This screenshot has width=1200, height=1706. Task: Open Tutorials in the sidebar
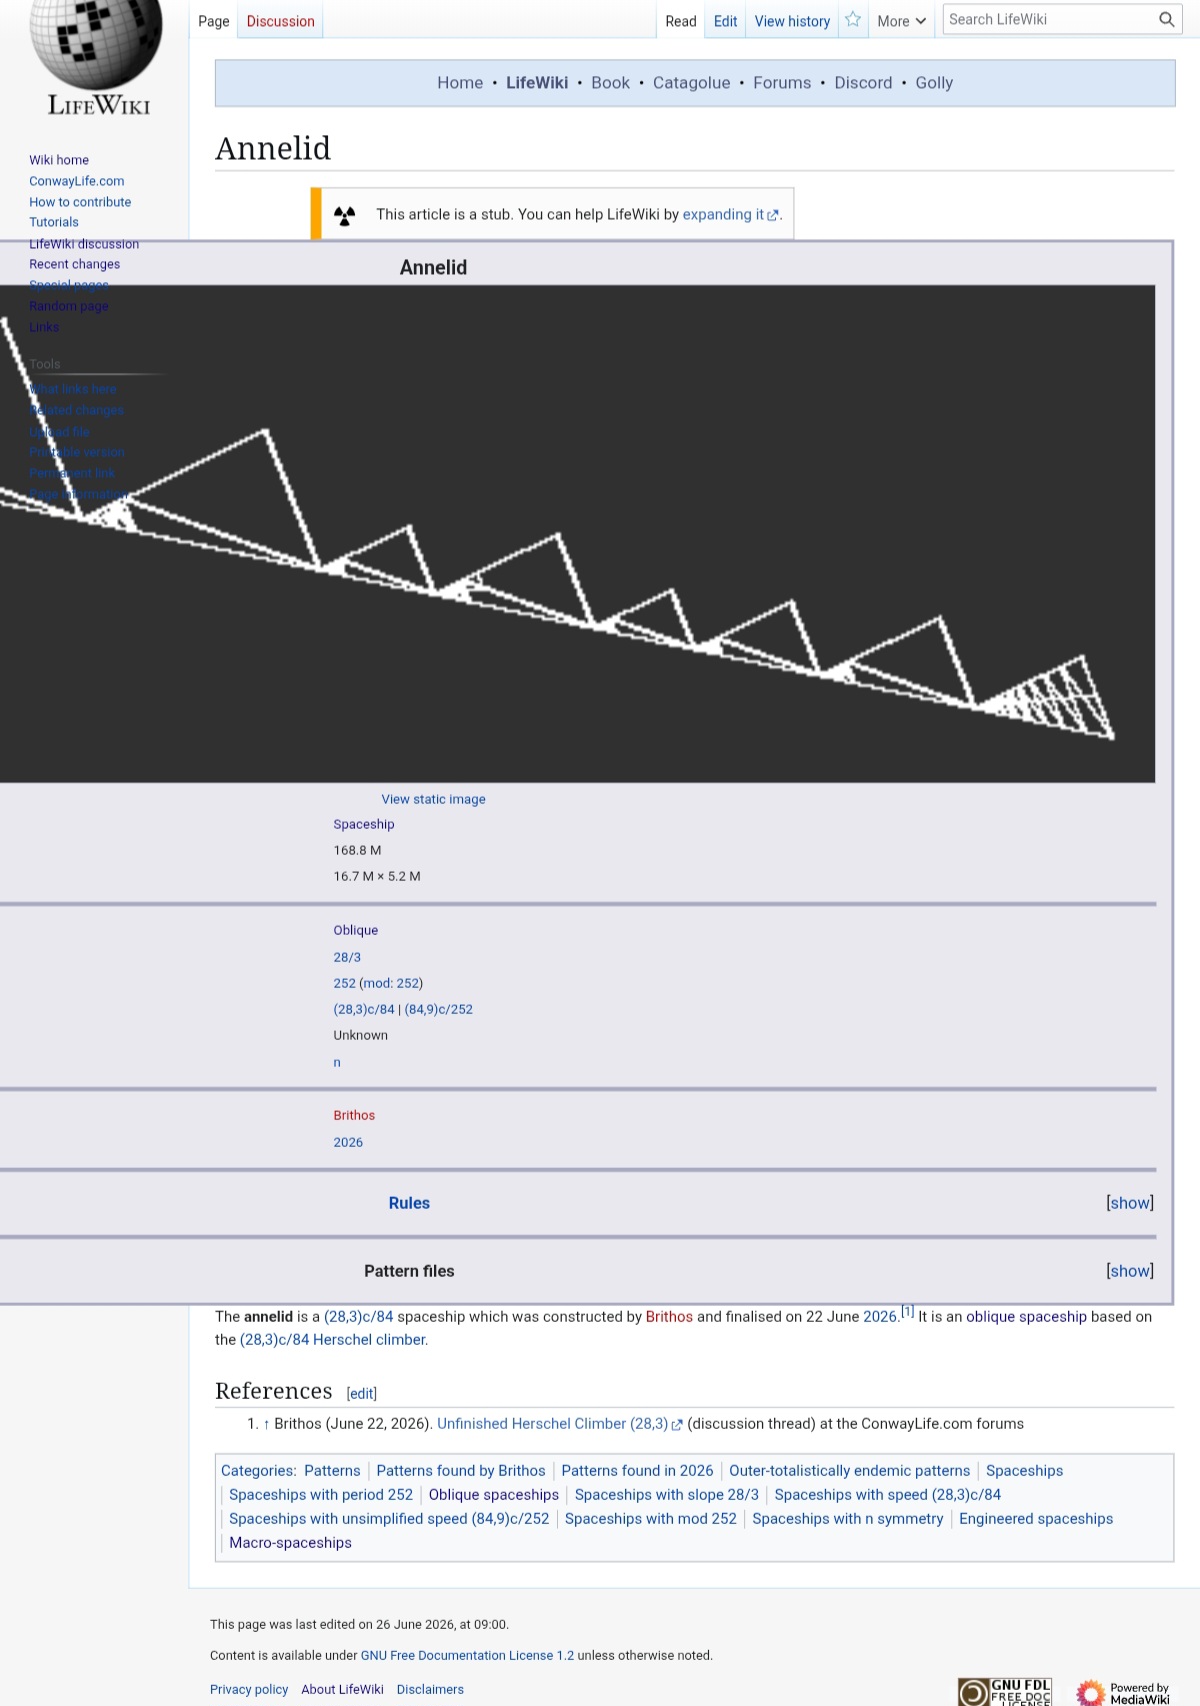pyautogui.click(x=54, y=222)
